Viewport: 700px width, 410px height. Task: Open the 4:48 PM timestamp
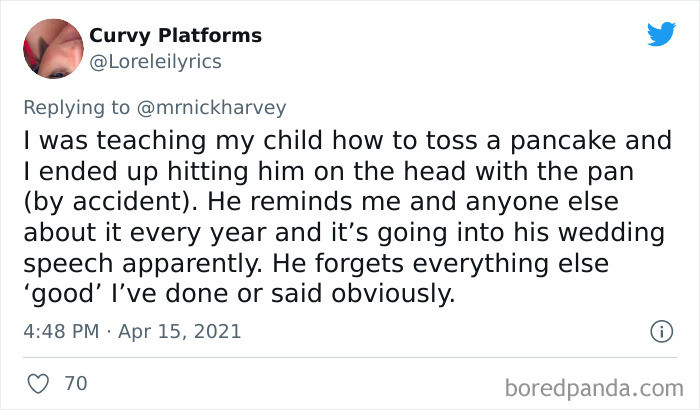(61, 331)
